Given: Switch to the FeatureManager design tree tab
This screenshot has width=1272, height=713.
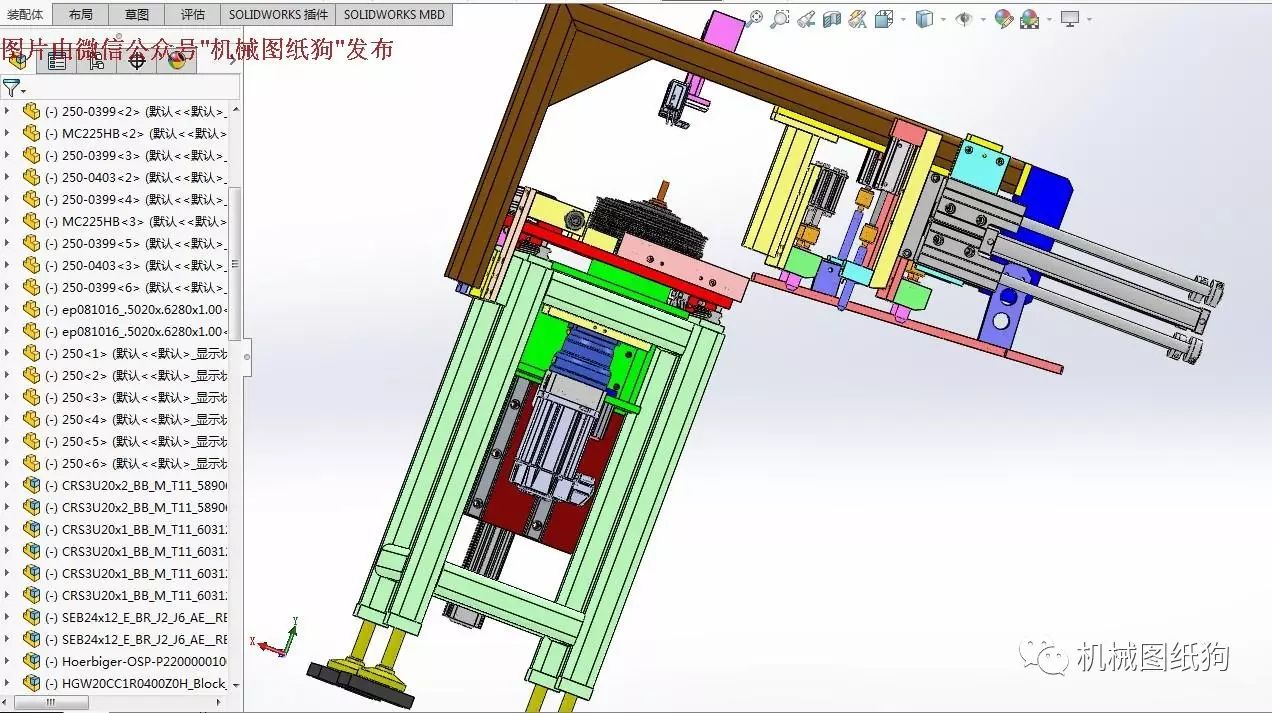Looking at the screenshot, I should click(x=18, y=61).
